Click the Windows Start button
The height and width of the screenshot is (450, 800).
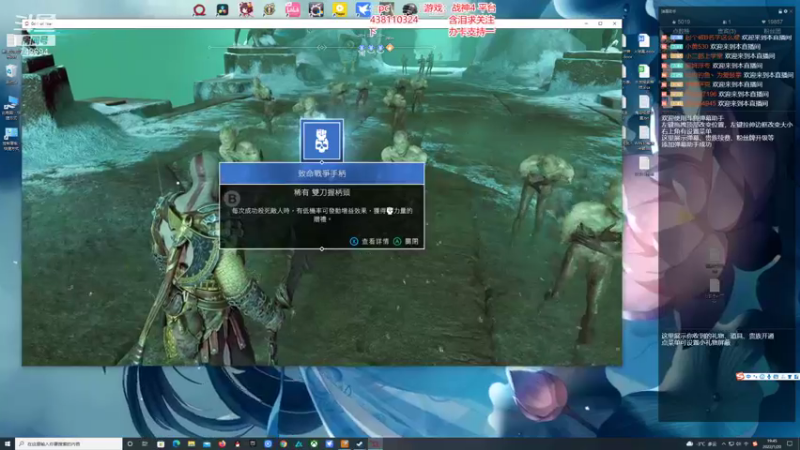pyautogui.click(x=7, y=444)
